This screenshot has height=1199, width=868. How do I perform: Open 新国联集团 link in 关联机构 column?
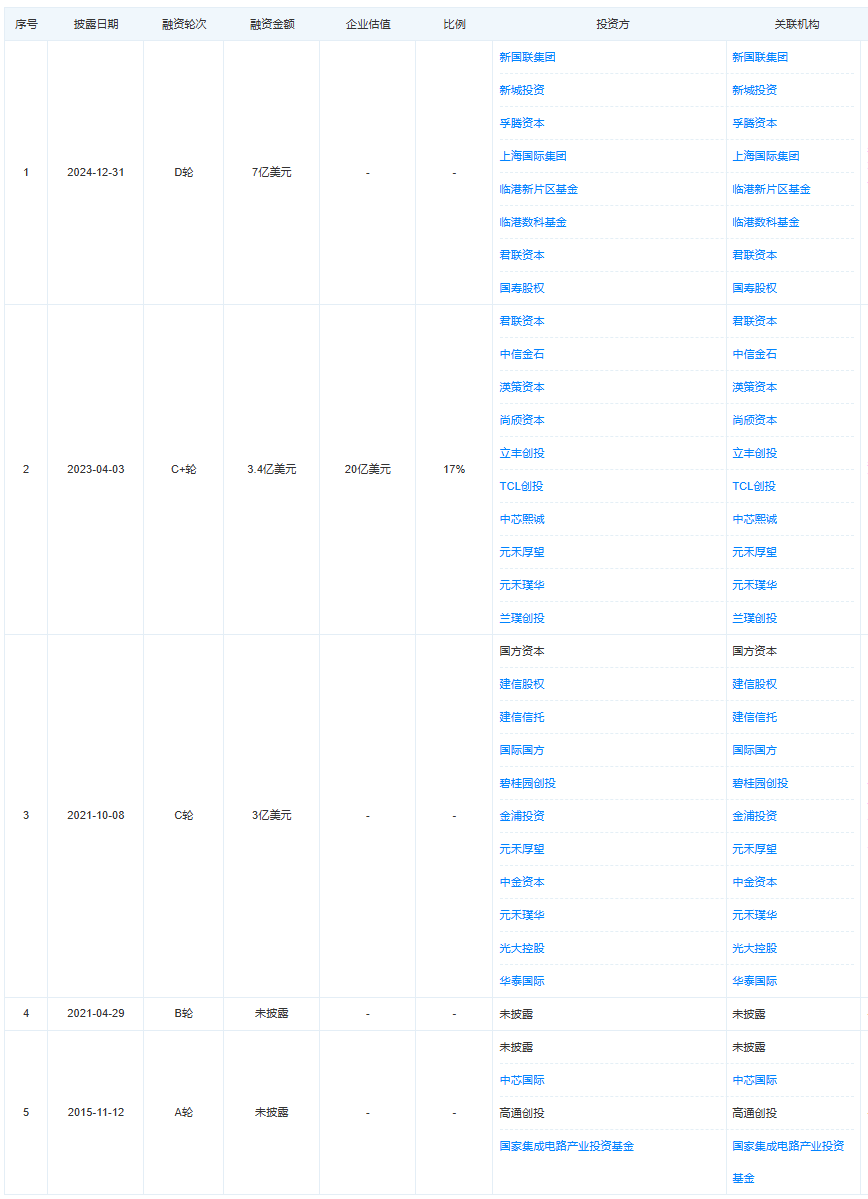pyautogui.click(x=759, y=57)
